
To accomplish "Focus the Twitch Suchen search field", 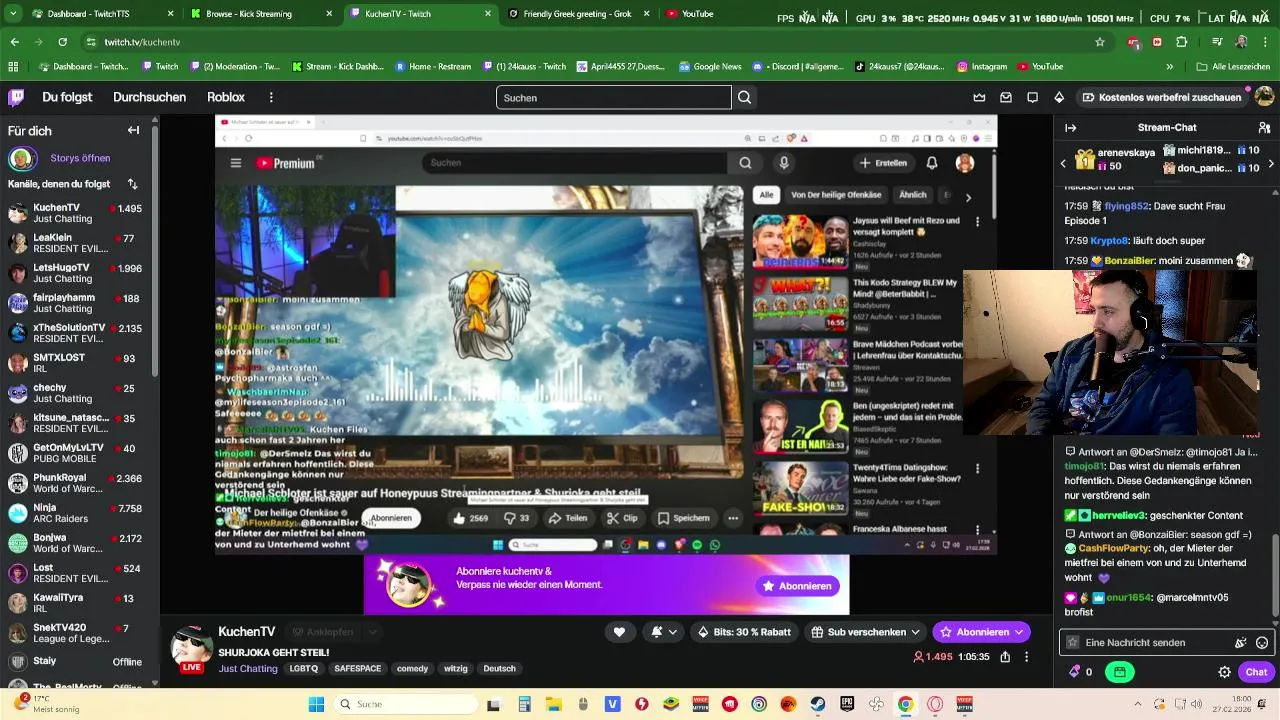I will [613, 97].
